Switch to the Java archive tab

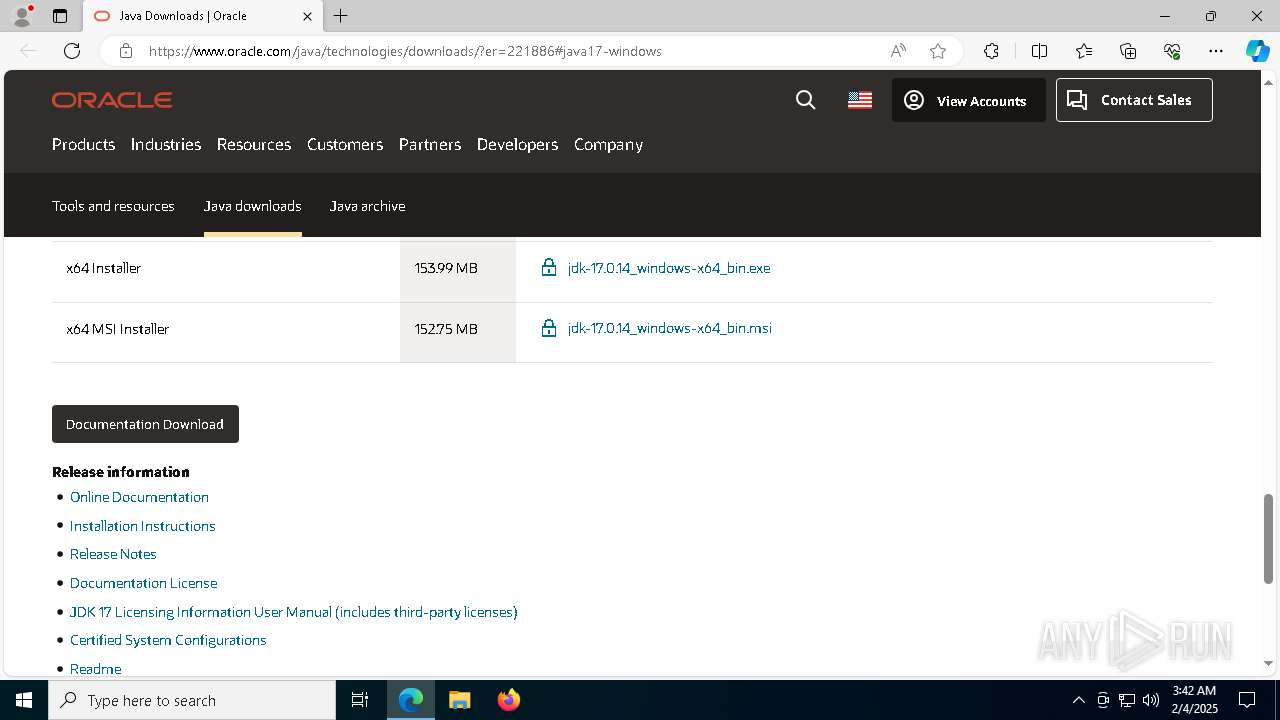pyautogui.click(x=367, y=206)
